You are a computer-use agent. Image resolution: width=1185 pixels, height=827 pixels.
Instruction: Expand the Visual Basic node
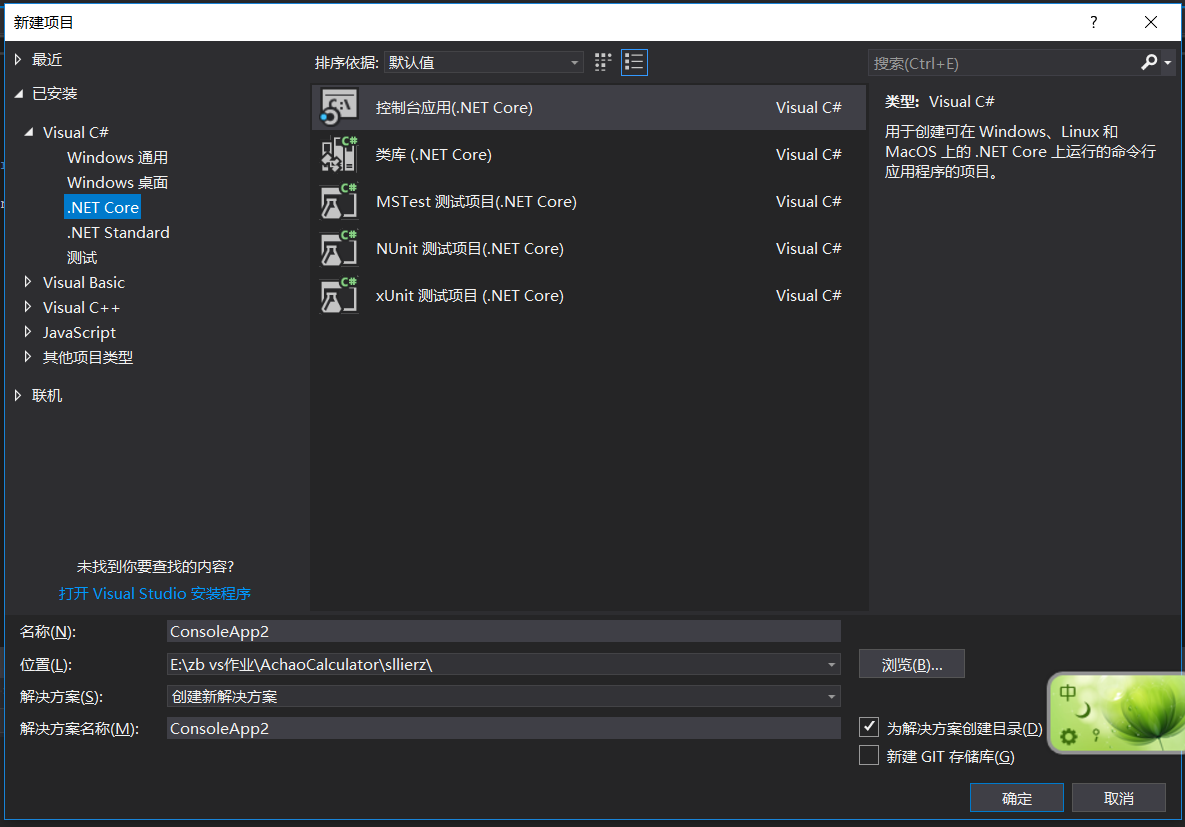pos(28,281)
